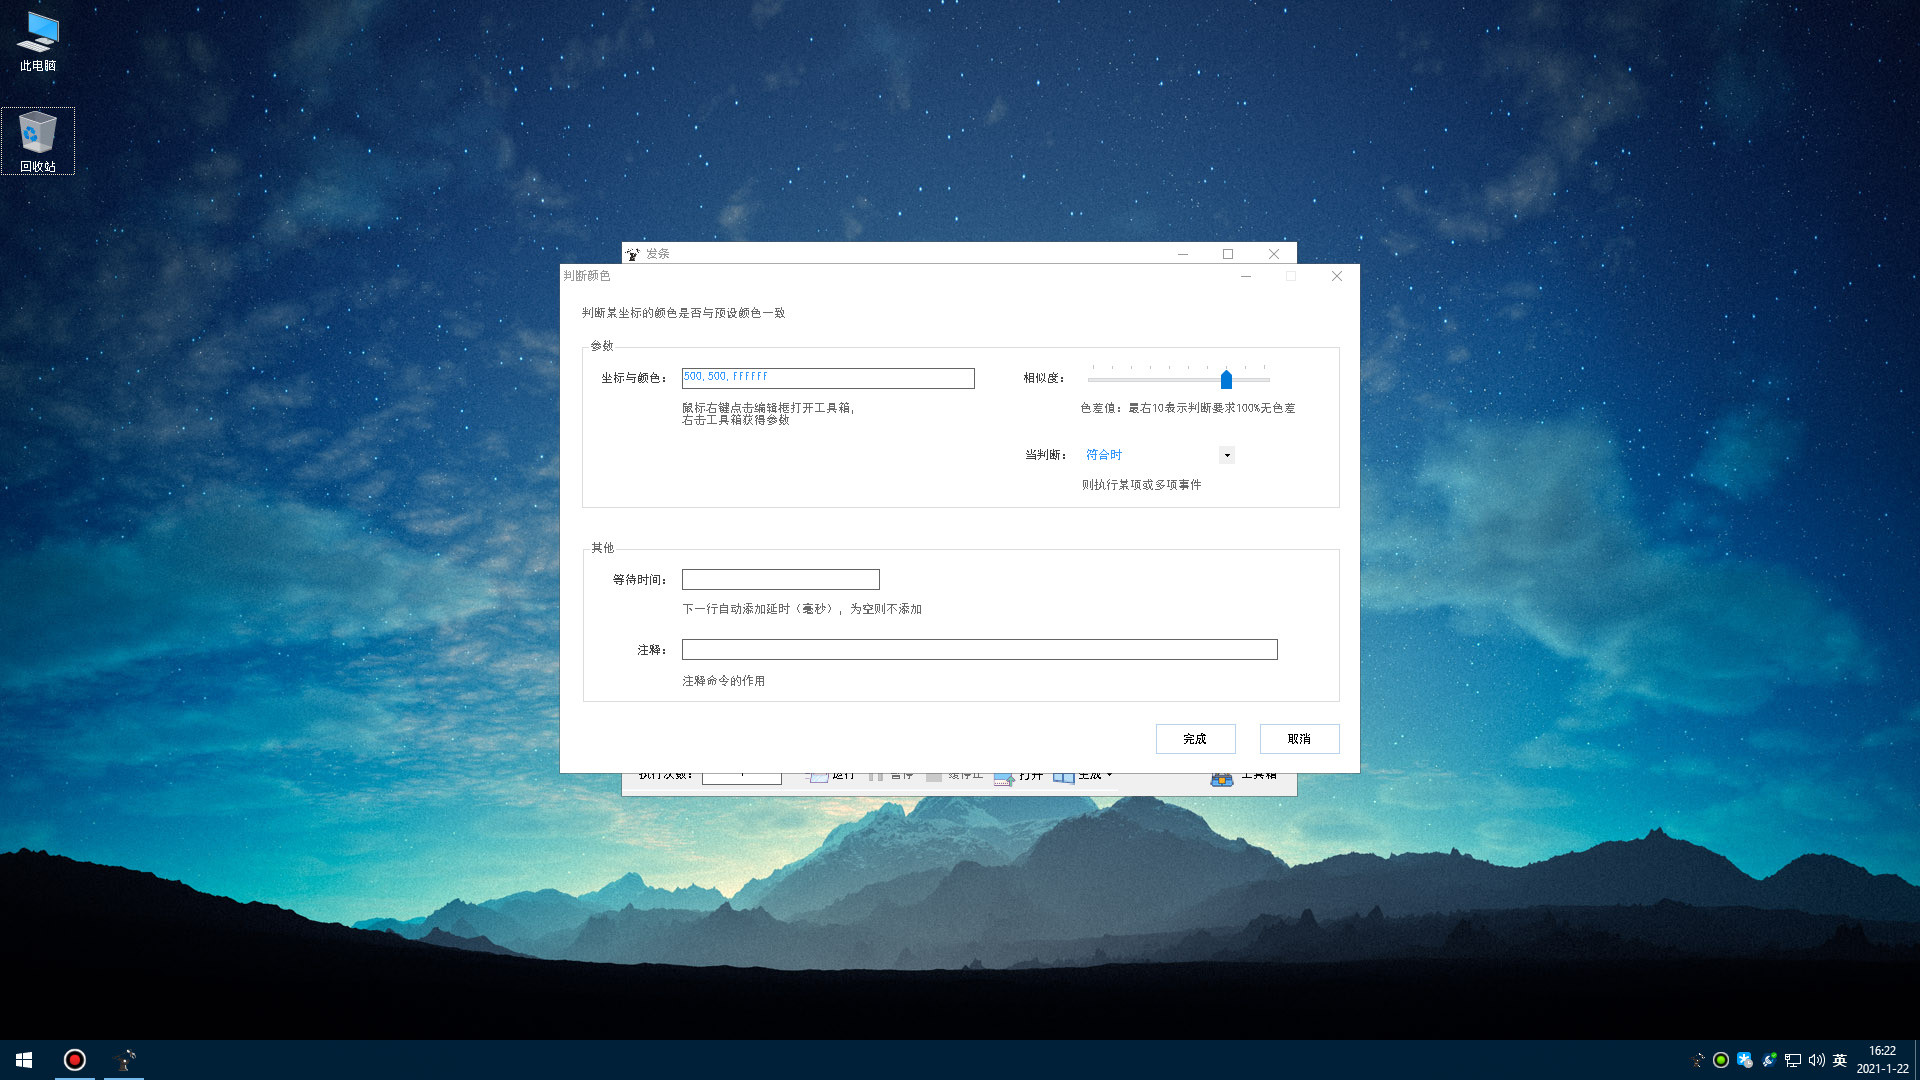Click the 符合时 combo box value
Viewport: 1920px width, 1080px height.
1148,455
